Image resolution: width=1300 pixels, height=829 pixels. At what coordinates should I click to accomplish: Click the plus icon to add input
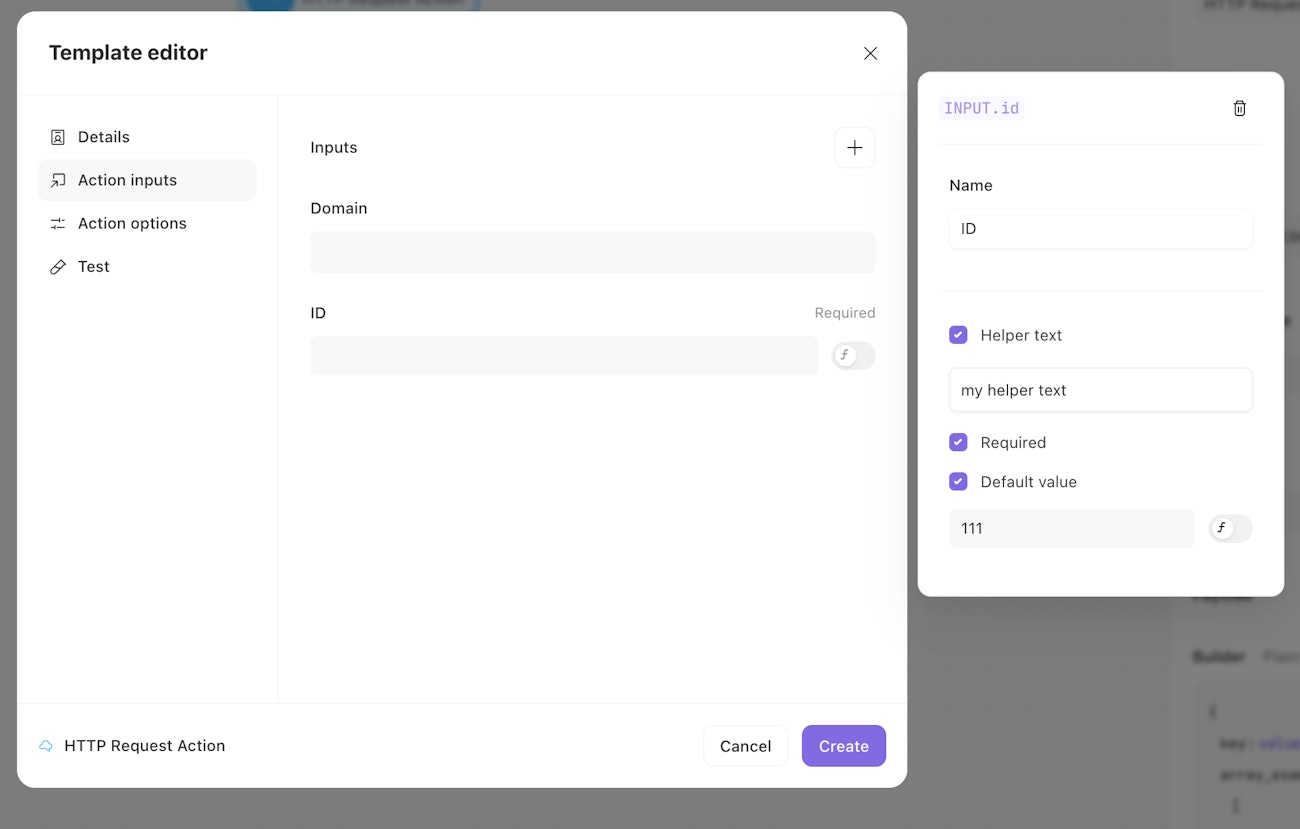(854, 148)
